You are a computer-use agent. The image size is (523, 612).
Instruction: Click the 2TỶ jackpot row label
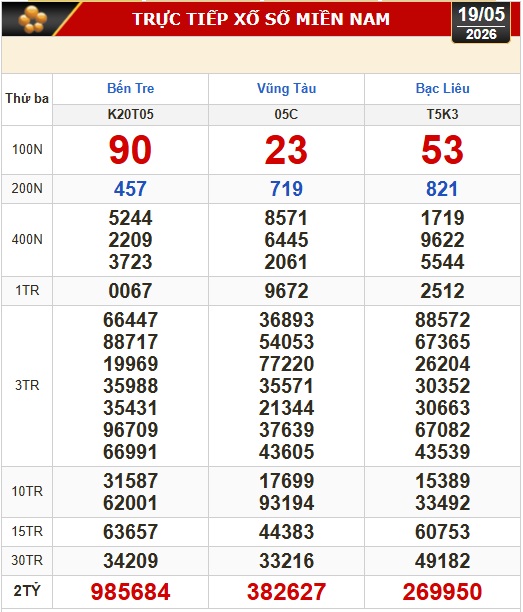click(x=27, y=591)
